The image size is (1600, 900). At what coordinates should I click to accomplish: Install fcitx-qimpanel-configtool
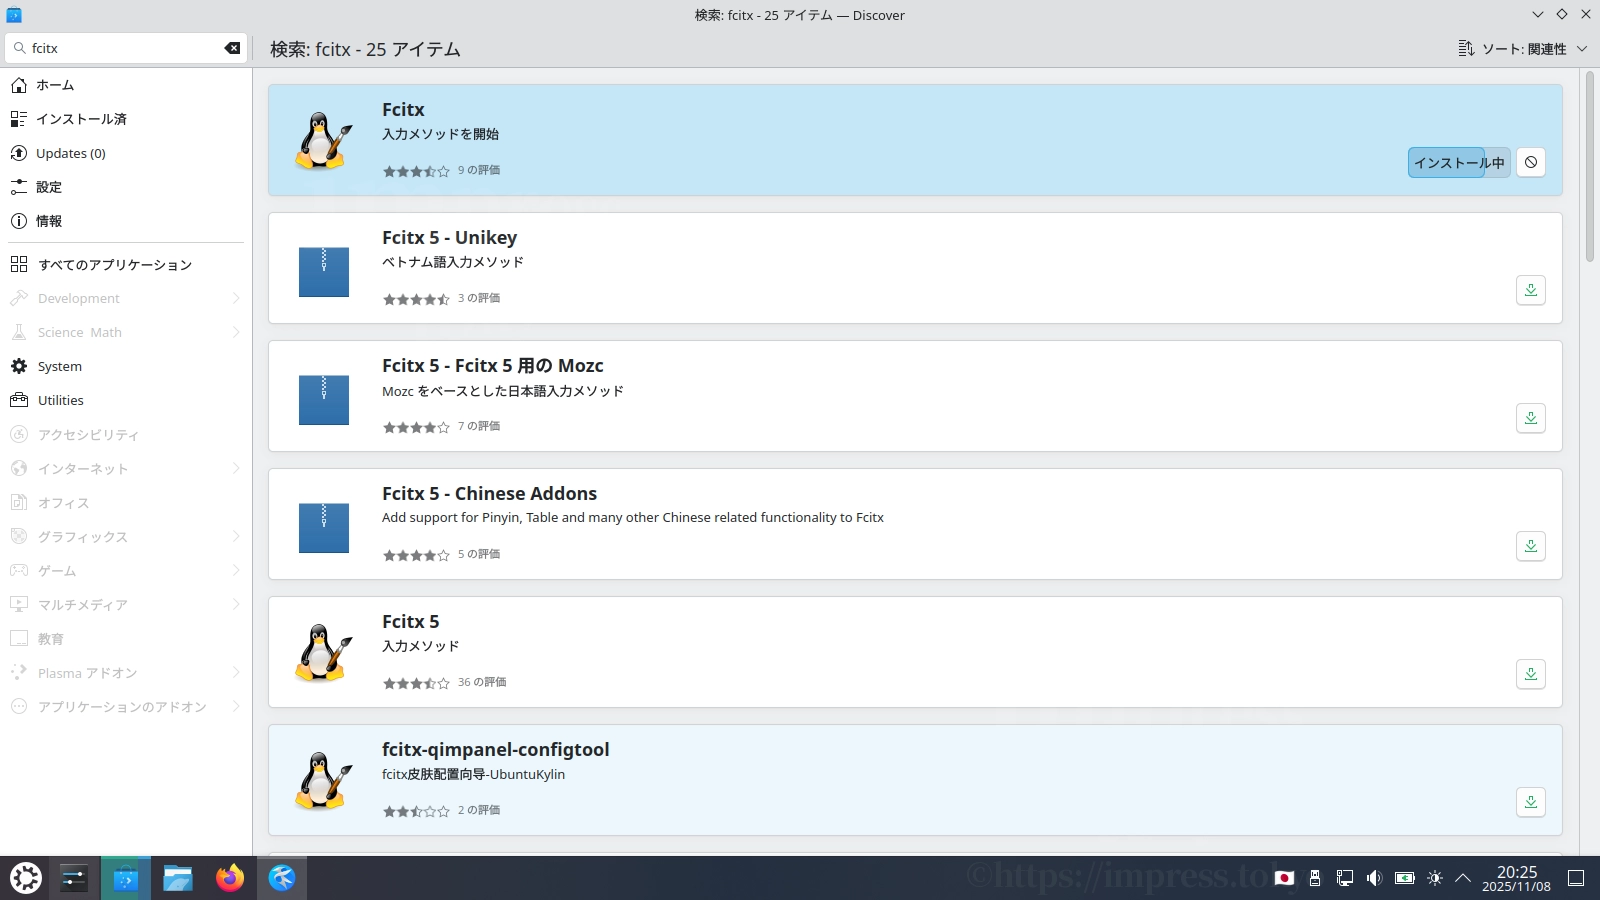1531,802
